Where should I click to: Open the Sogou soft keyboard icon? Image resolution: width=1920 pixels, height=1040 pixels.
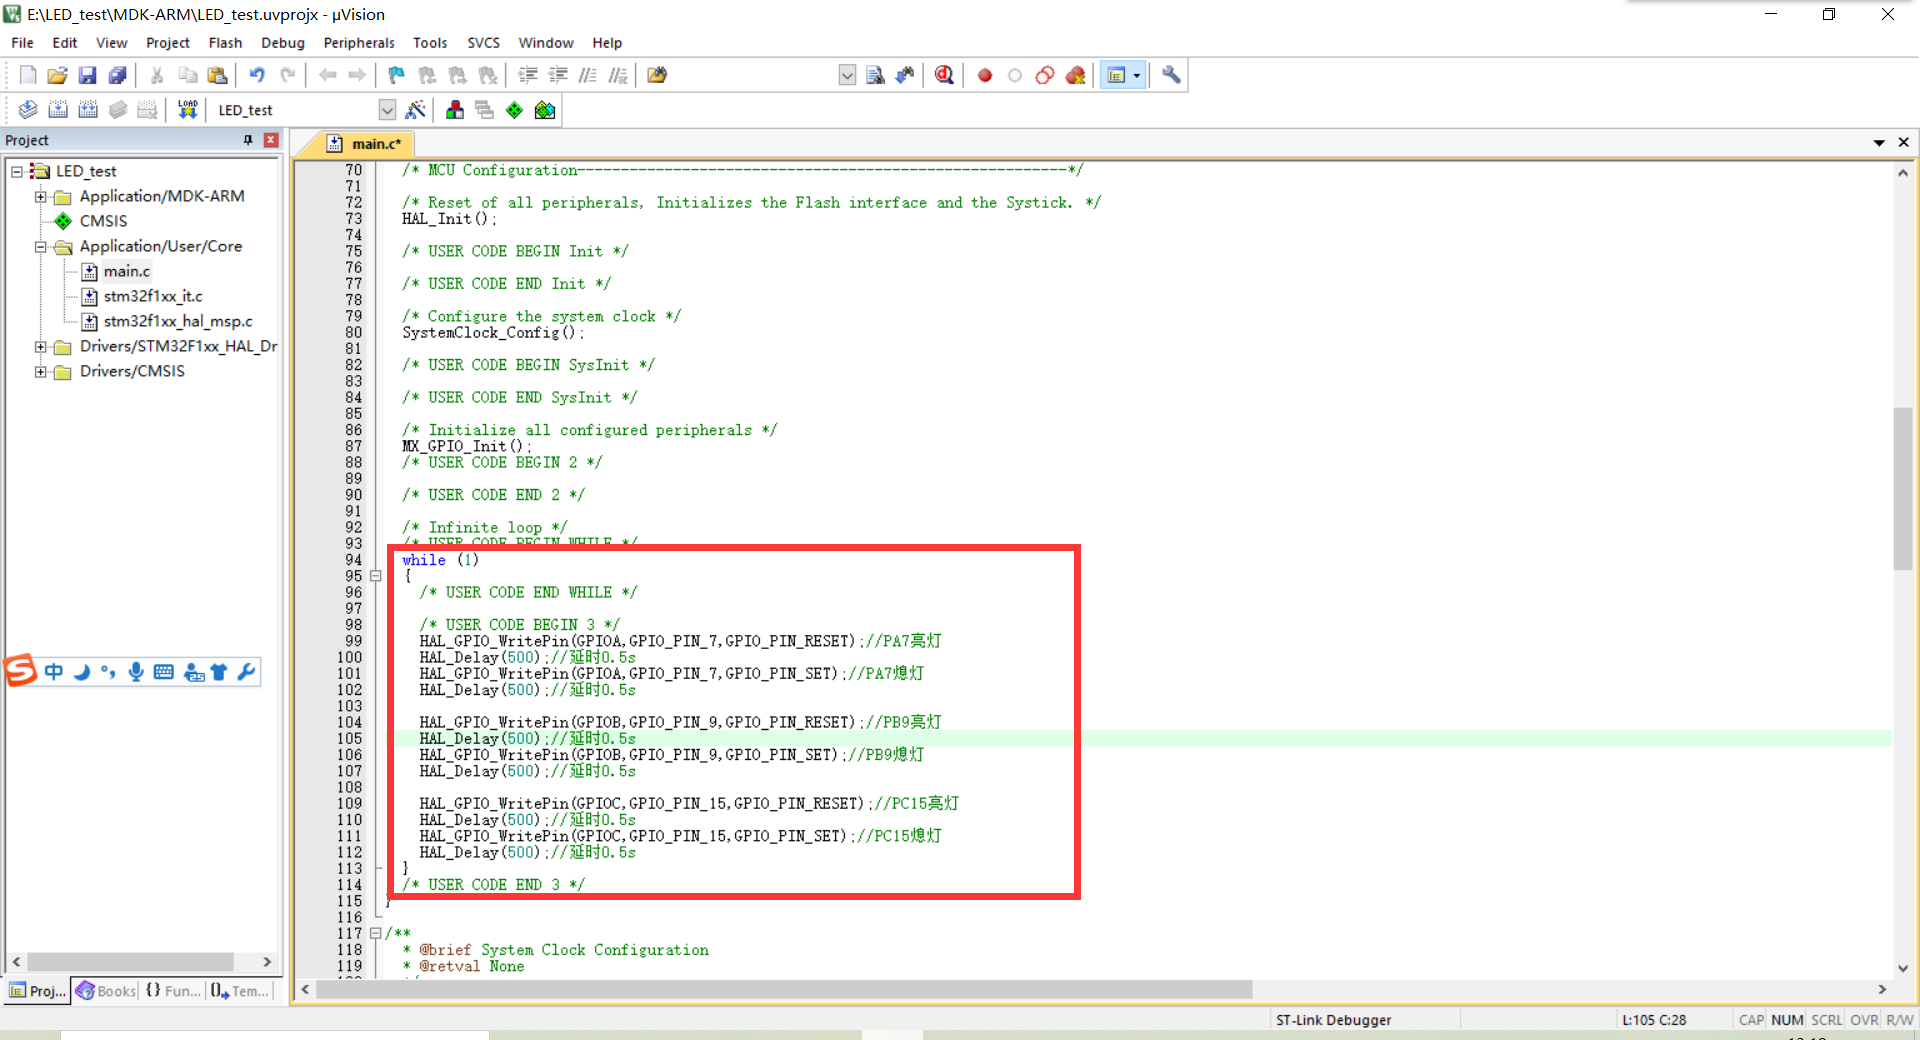click(x=164, y=672)
